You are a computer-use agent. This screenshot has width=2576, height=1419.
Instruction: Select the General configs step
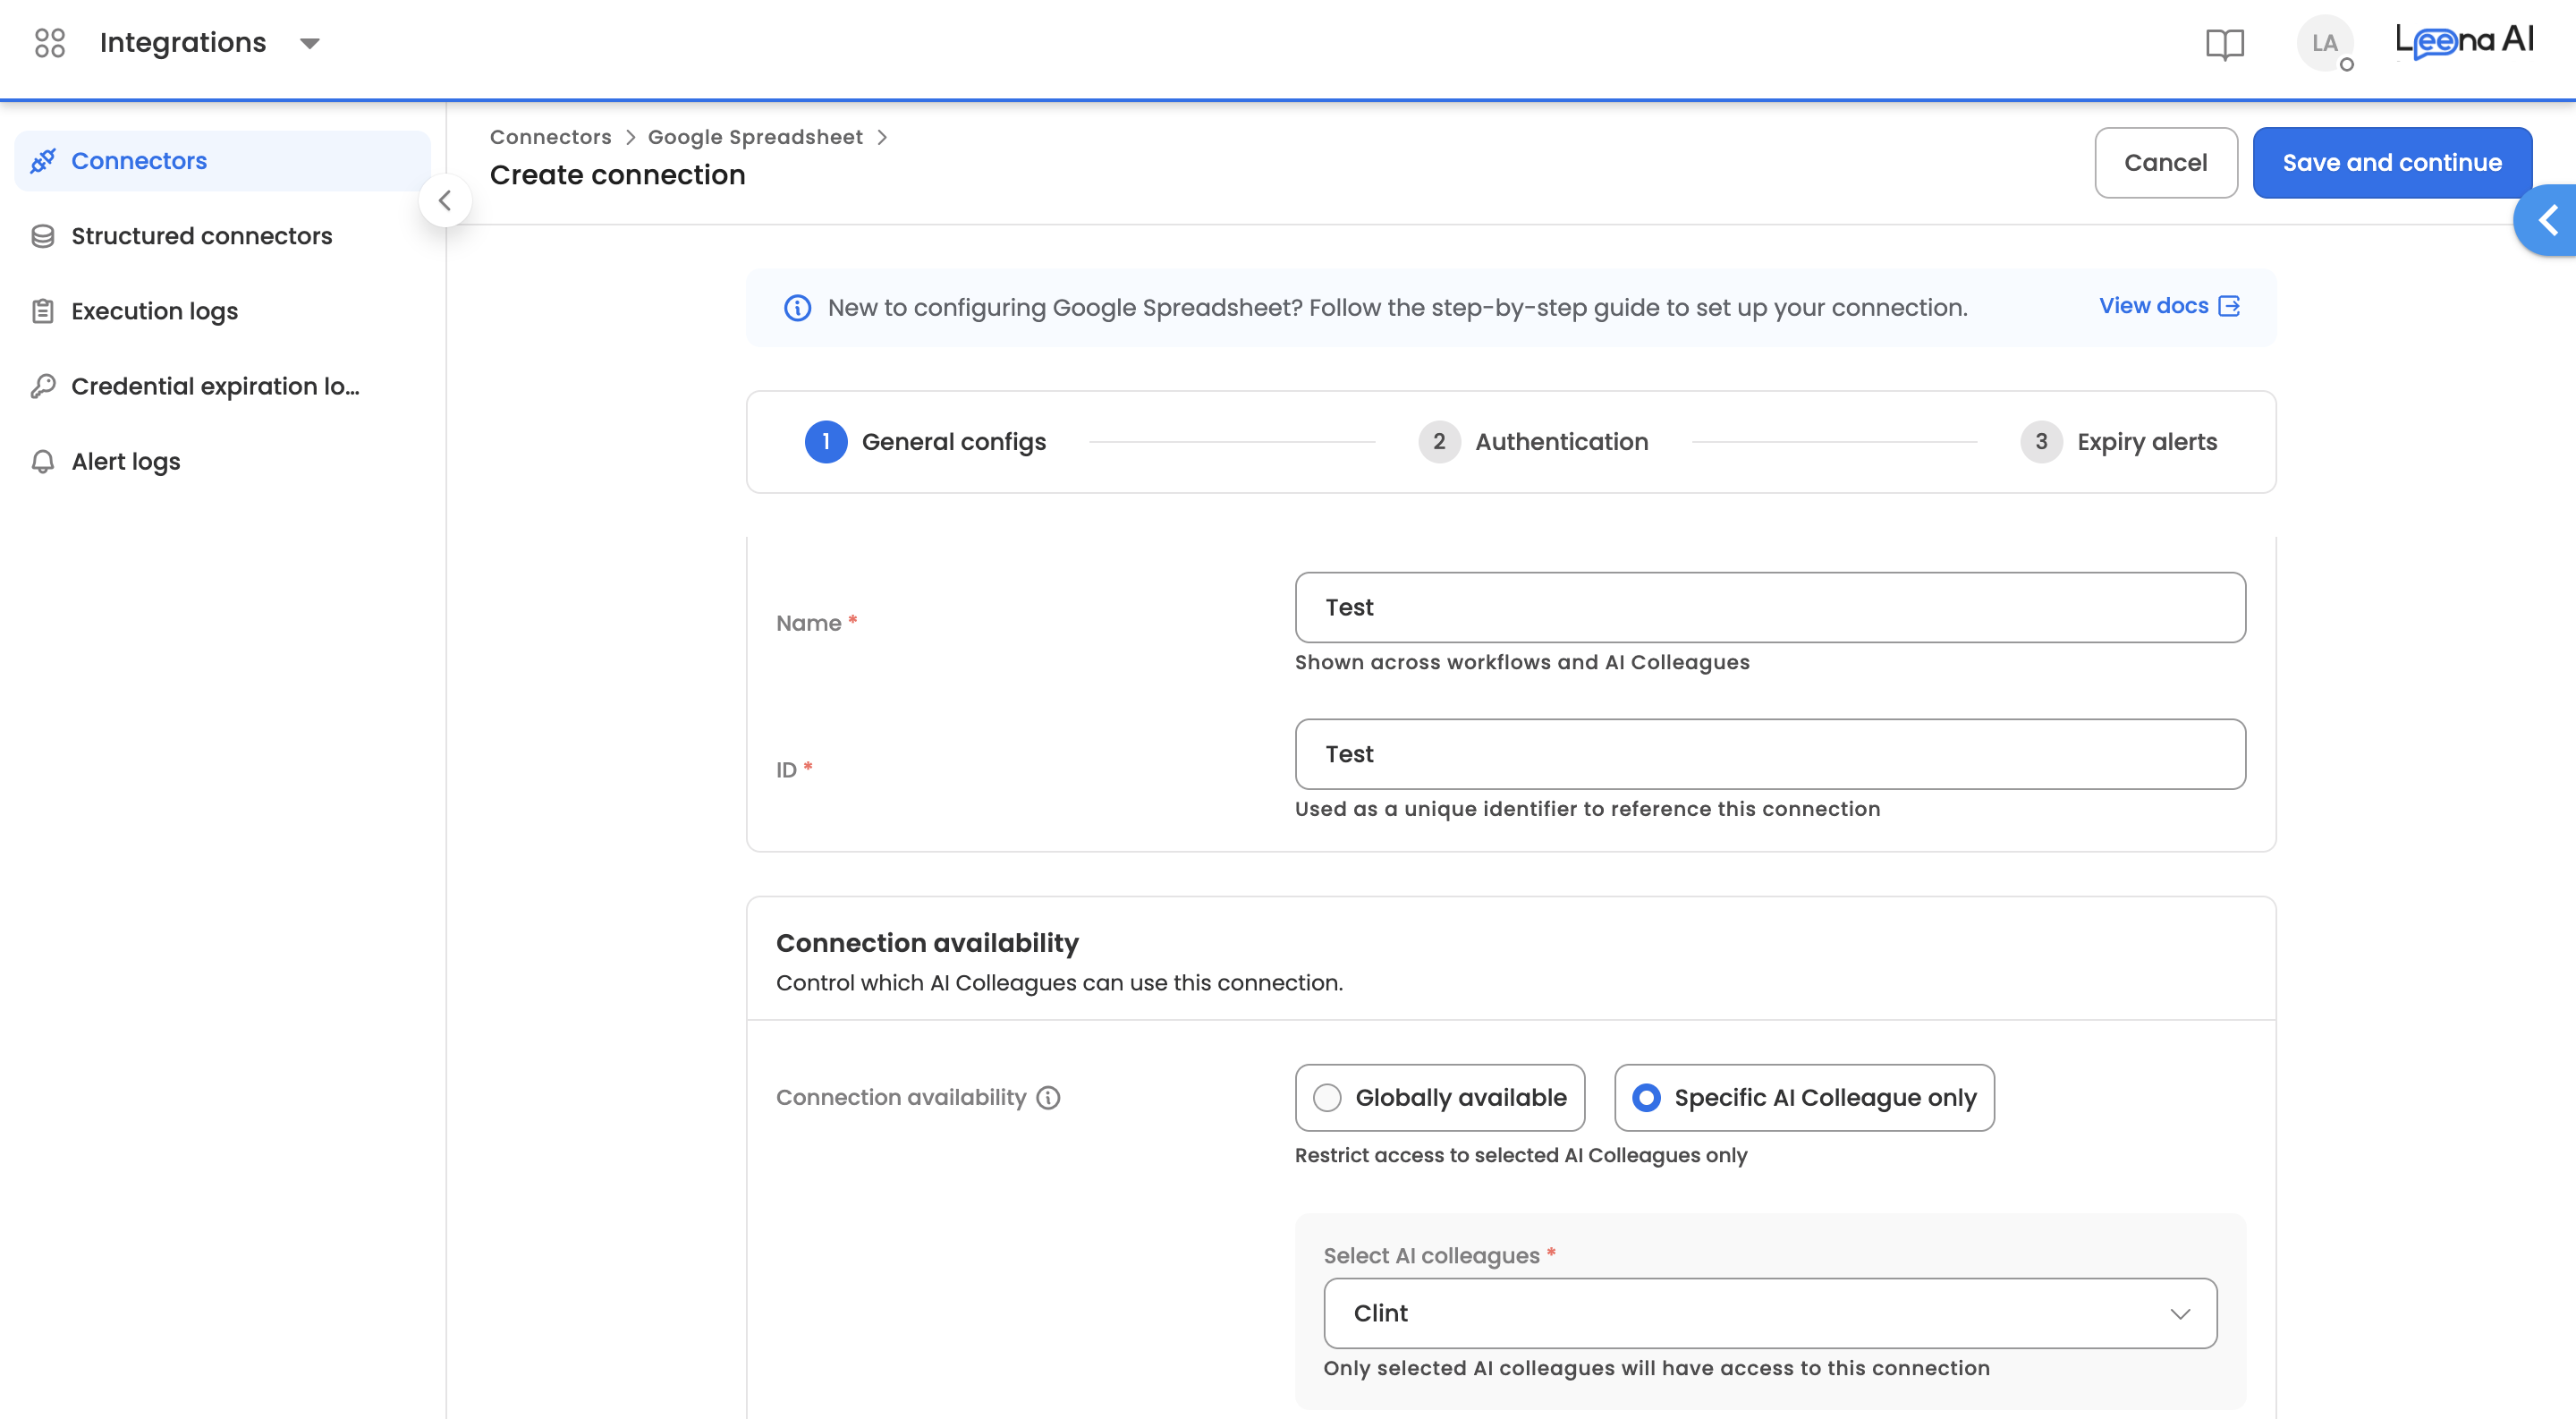925,442
